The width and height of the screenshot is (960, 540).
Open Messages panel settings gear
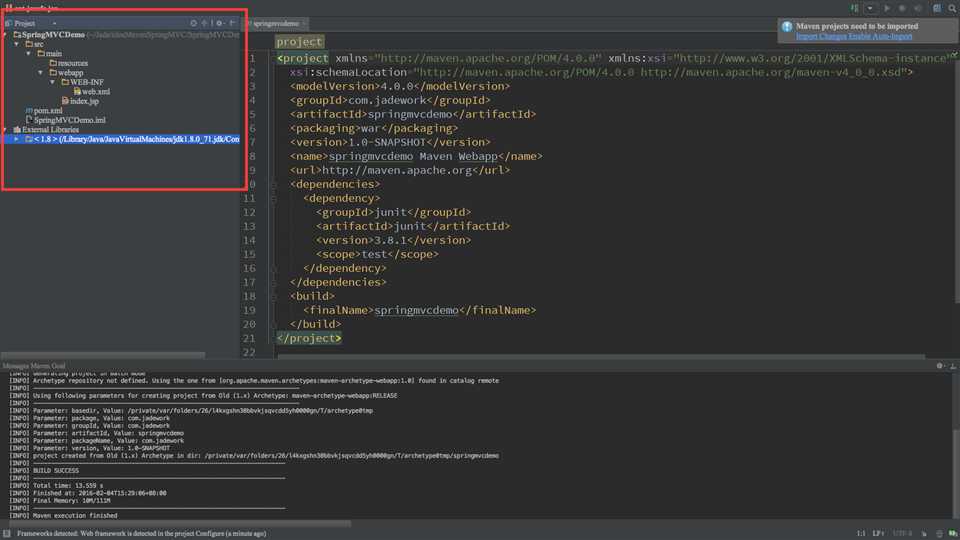pyautogui.click(x=940, y=366)
